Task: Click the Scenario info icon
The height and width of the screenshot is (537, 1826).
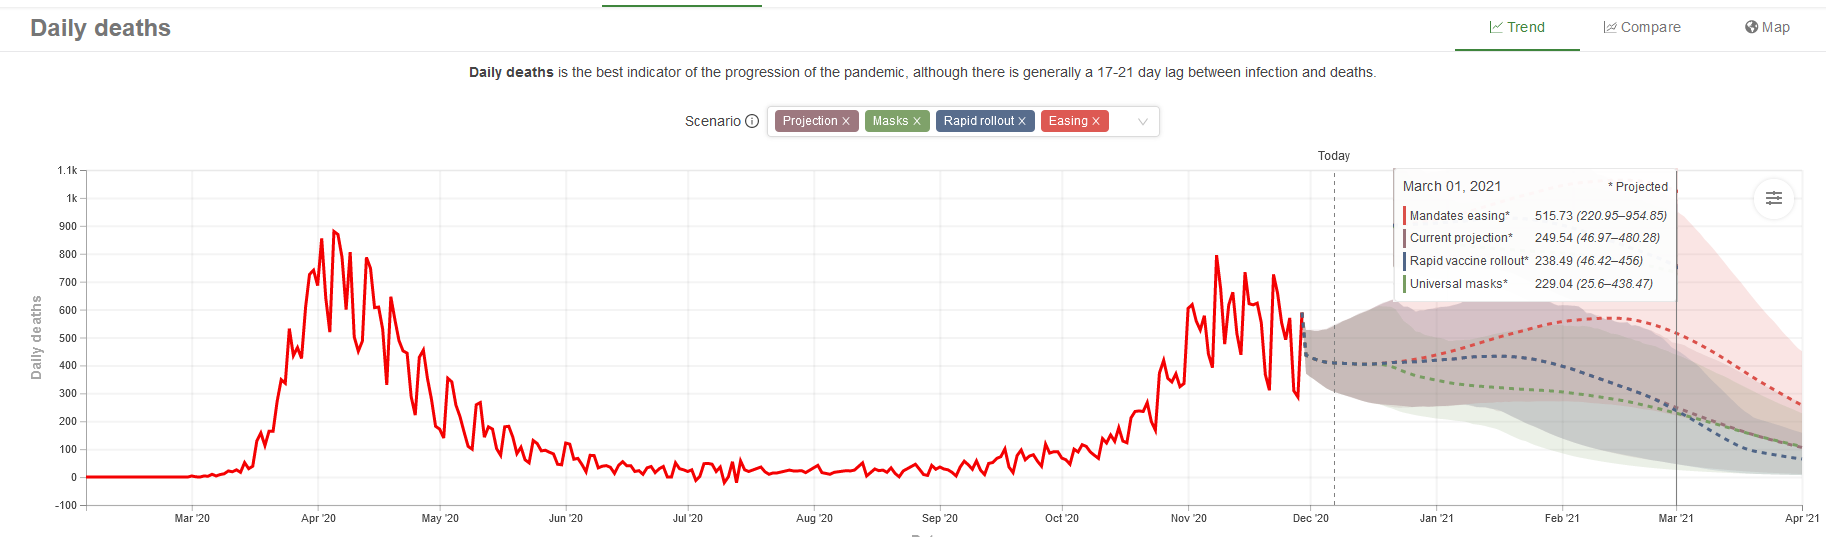Action: [x=752, y=121]
